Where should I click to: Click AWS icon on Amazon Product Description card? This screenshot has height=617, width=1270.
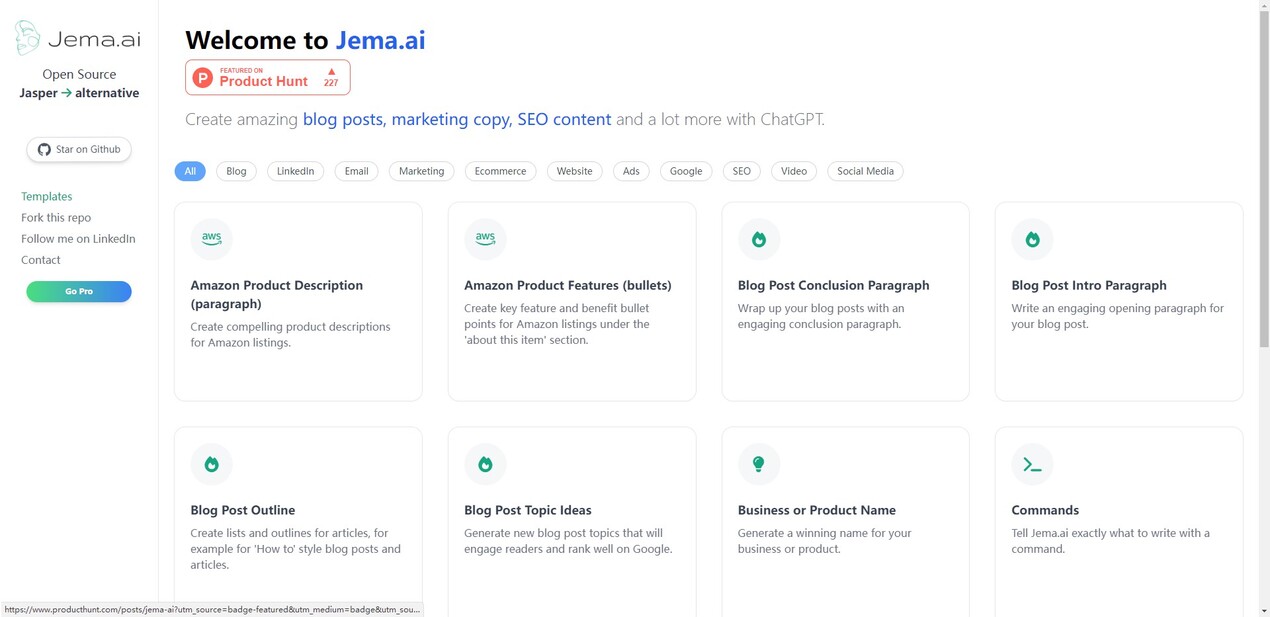pos(211,239)
